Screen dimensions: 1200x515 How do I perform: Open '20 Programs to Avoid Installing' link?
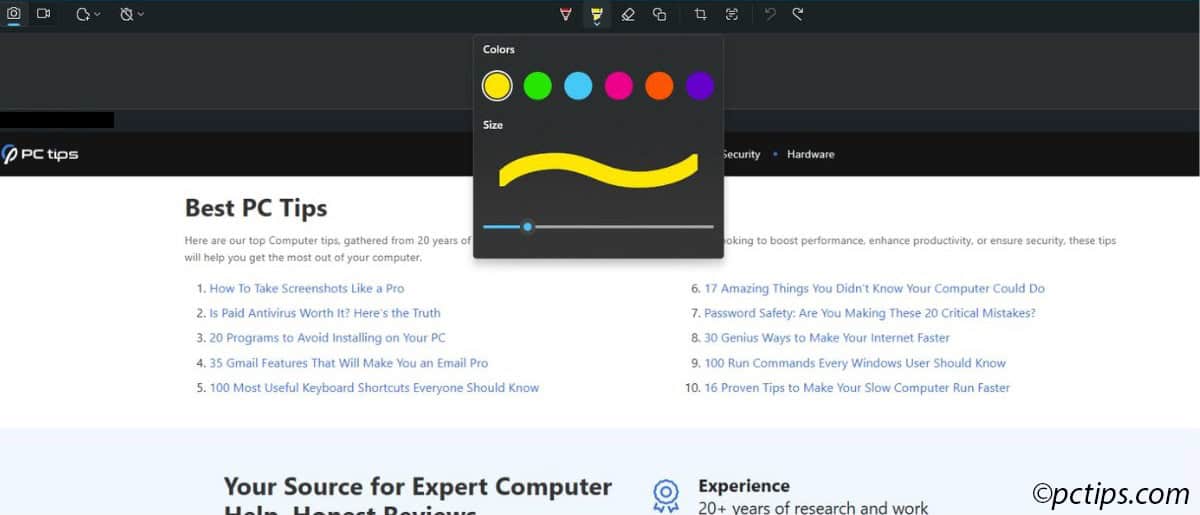[327, 338]
